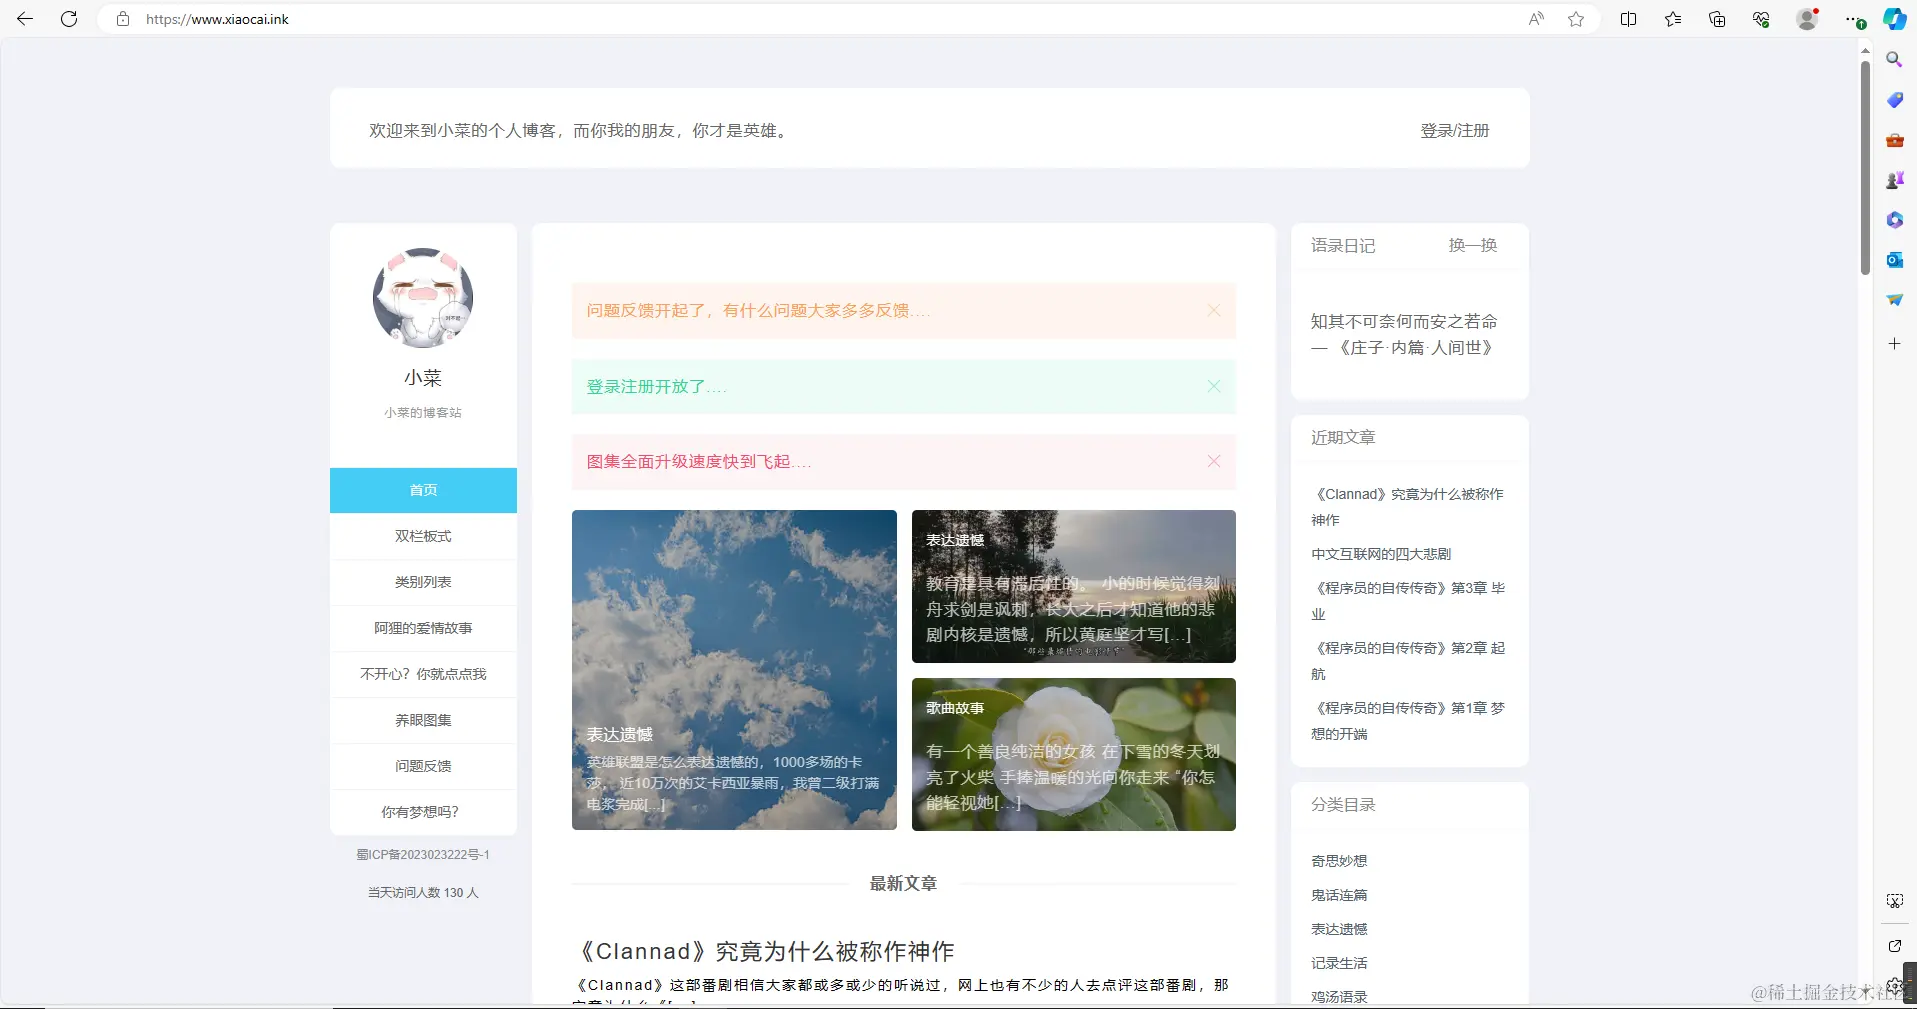This screenshot has height=1009, width=1917.
Task: Open recent article 《程序员的自传传奇》第3章 毕业
Action: tap(1408, 601)
